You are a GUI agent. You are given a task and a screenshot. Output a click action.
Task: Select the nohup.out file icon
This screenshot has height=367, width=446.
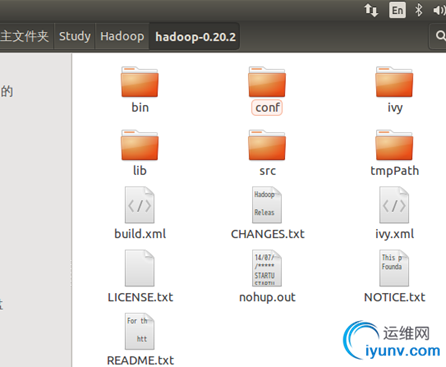pos(267,268)
